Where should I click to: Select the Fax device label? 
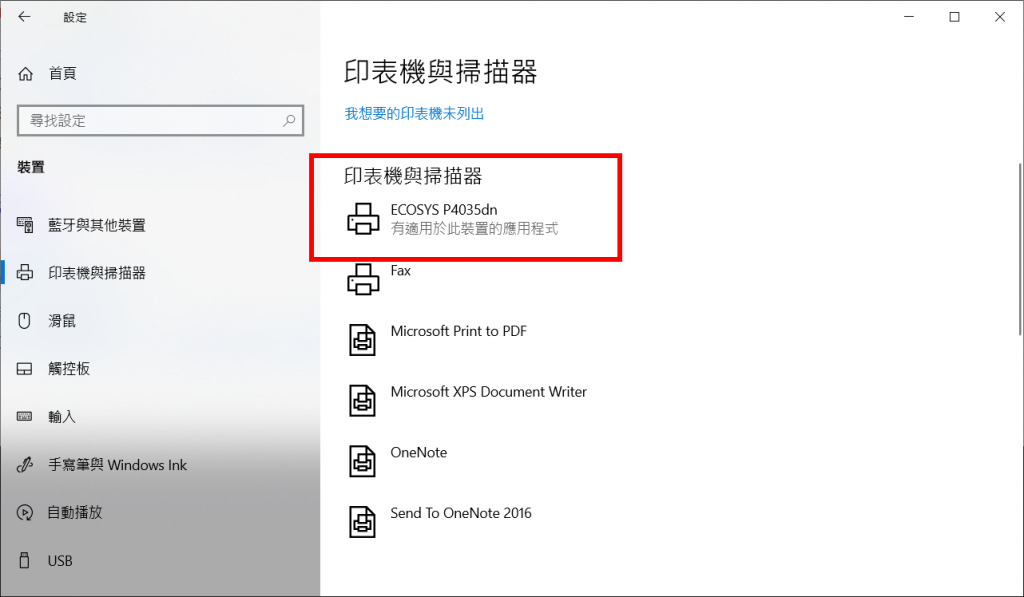tap(400, 270)
